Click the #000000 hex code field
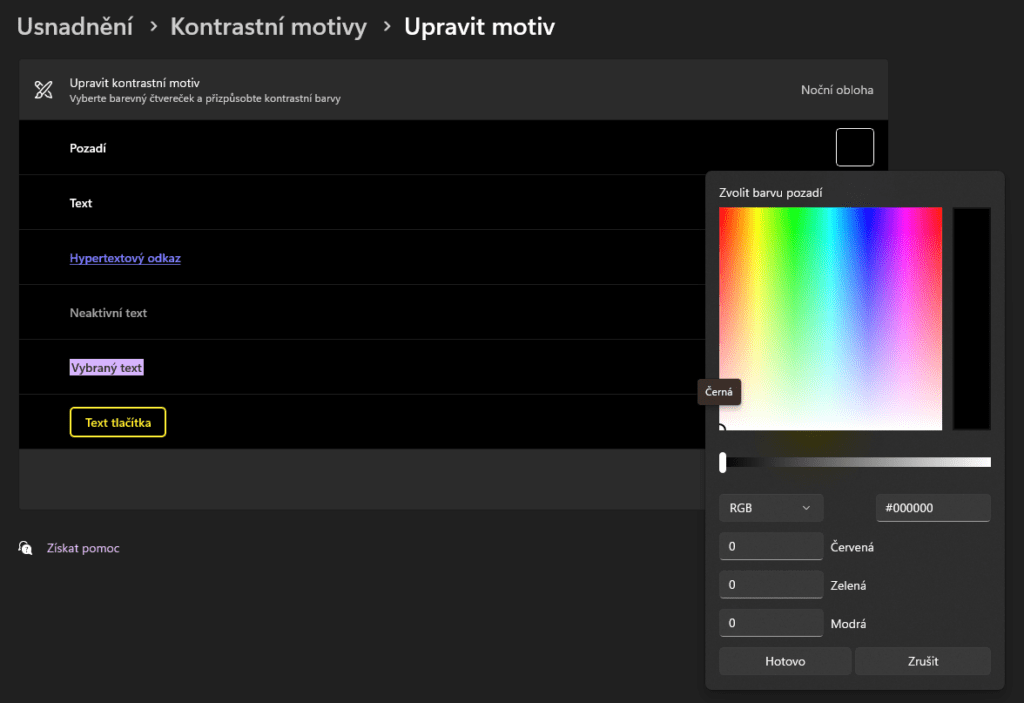This screenshot has height=703, width=1024. point(932,508)
